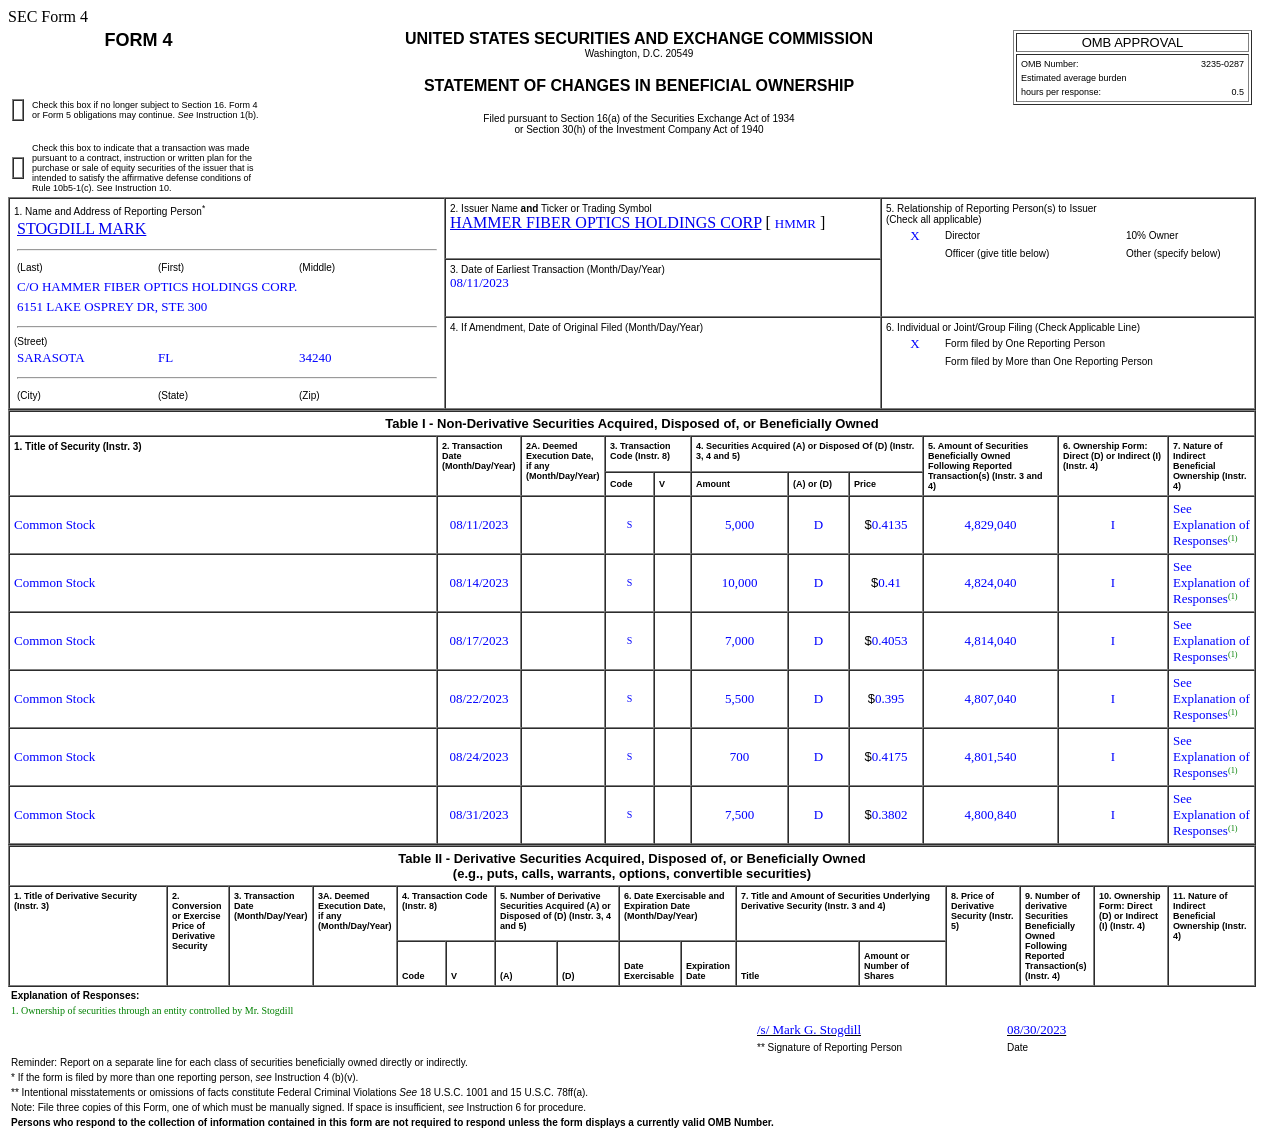Click transaction date 08/31/2023 in Table I
The width and height of the screenshot is (1264, 1143).
point(479,815)
